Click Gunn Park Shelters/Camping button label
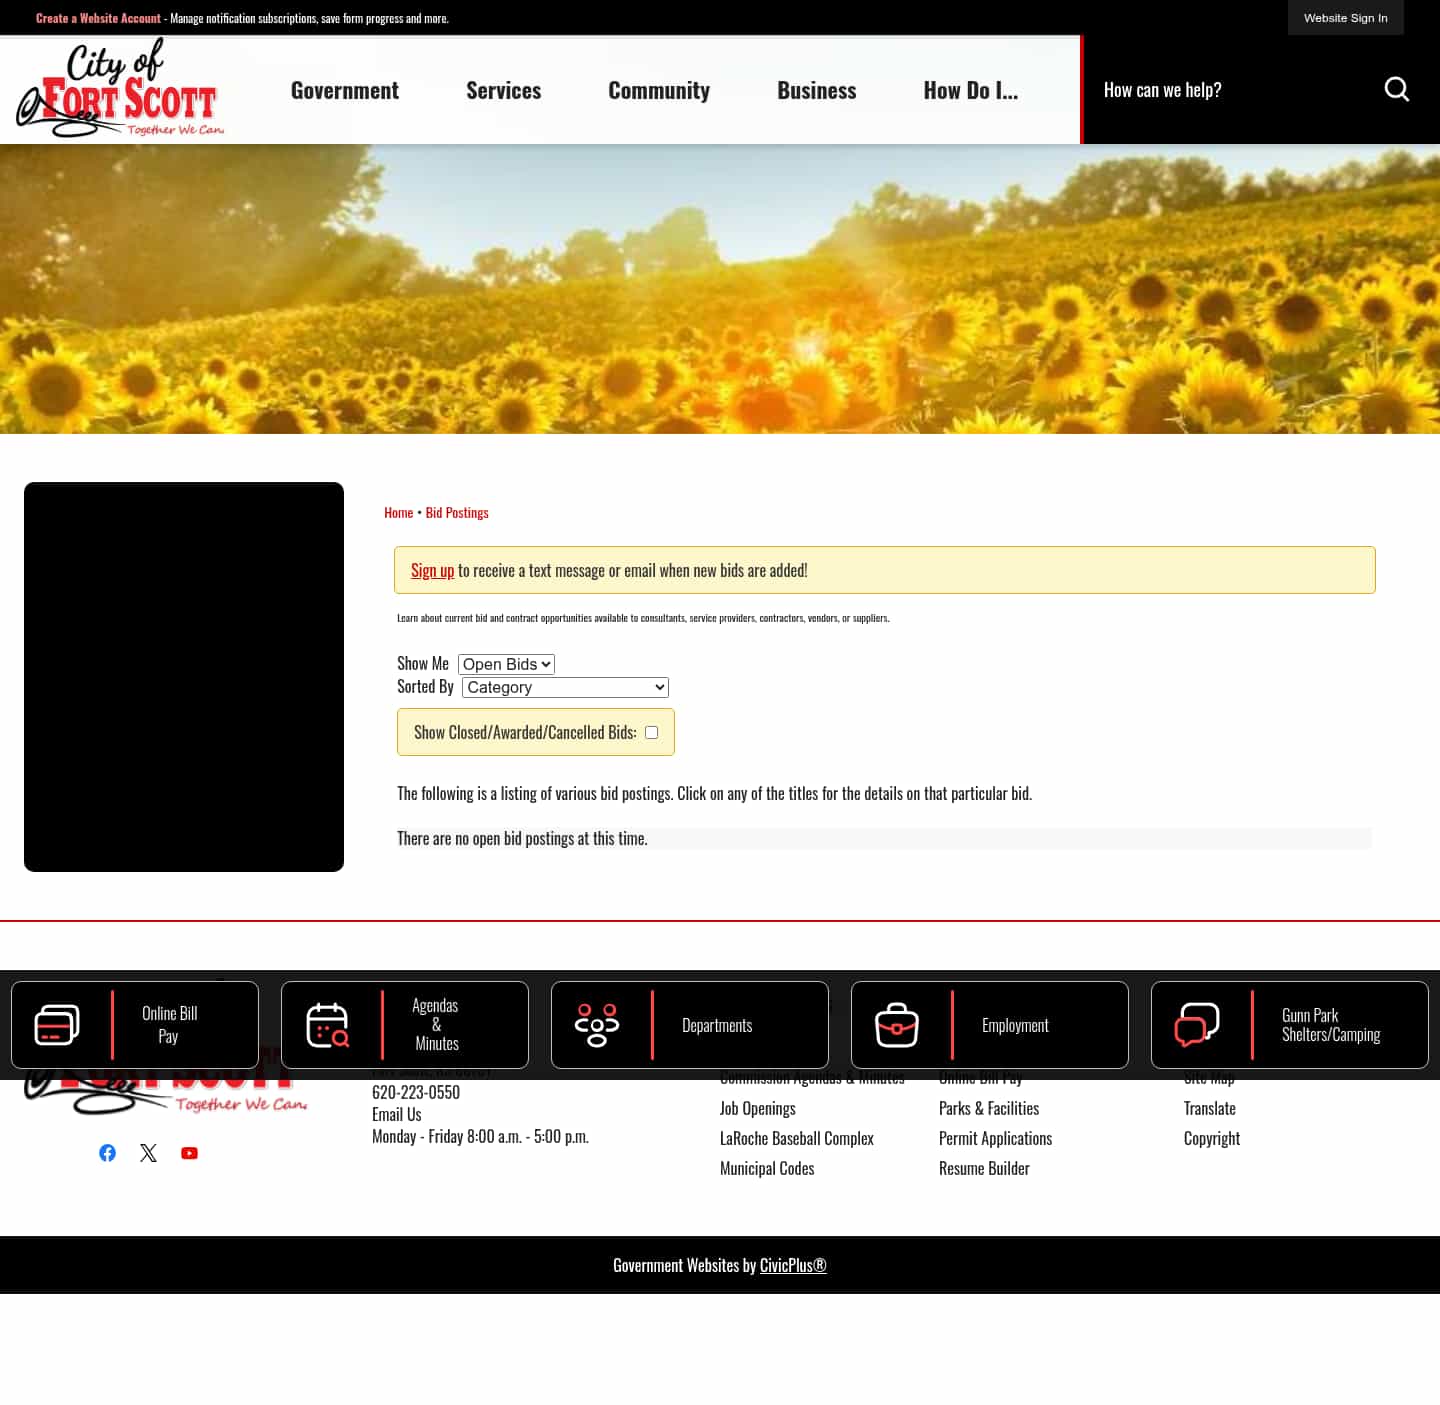Viewport: 1440px width, 1405px height. pos(1331,1025)
